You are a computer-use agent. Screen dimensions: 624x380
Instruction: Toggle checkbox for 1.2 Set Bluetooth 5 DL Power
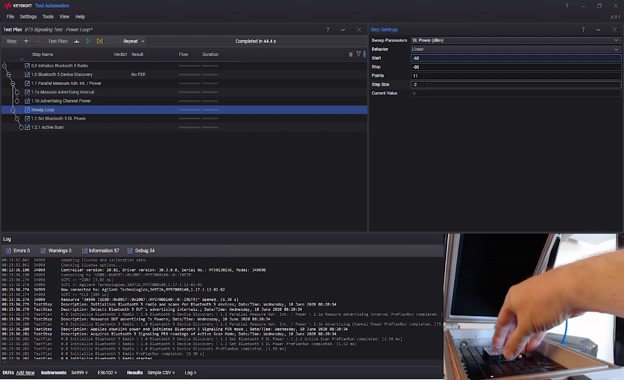27,118
